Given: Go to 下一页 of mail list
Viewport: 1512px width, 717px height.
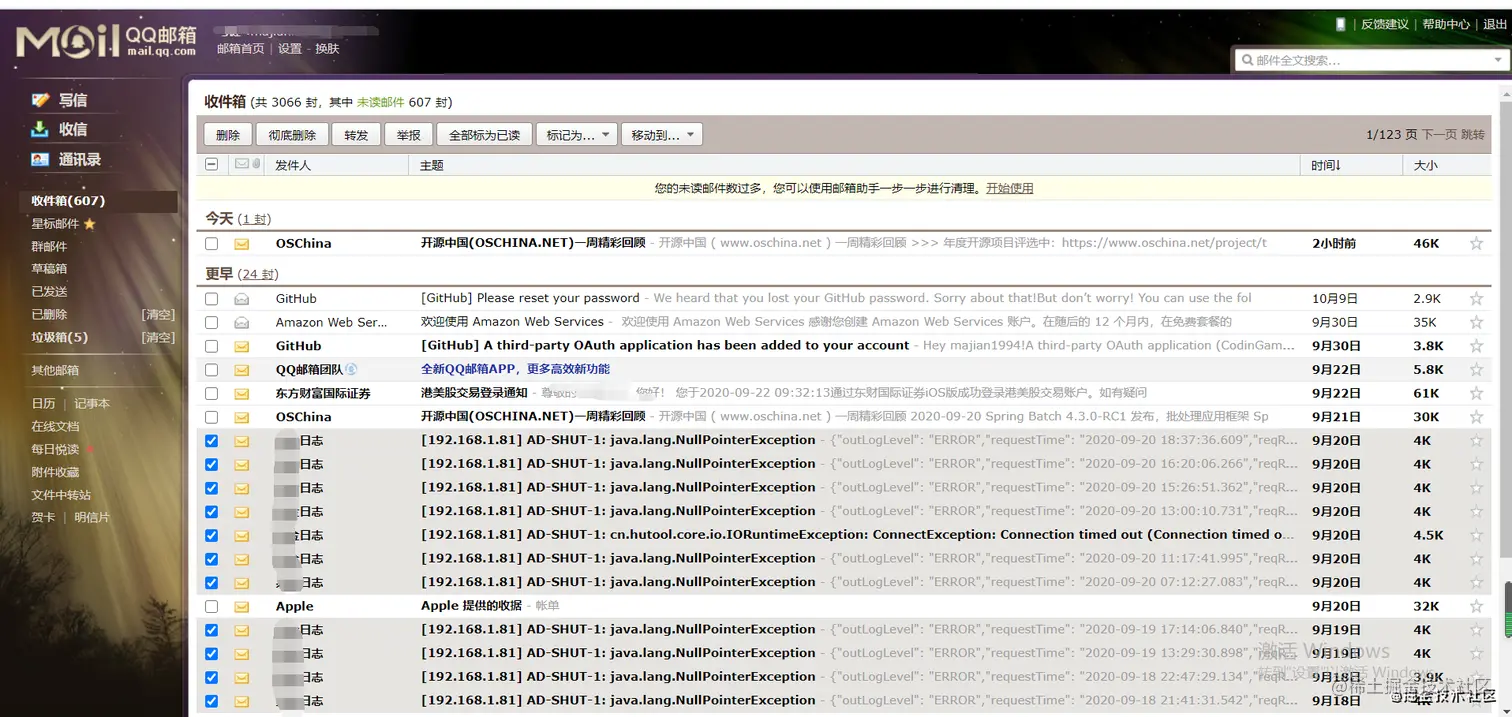Looking at the screenshot, I should [x=1439, y=134].
